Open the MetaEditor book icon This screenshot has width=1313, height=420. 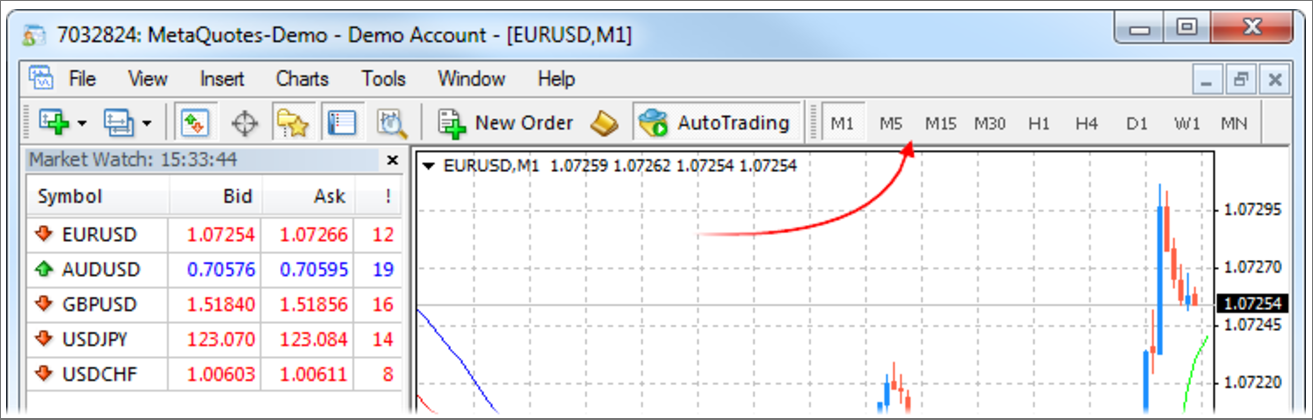pyautogui.click(x=604, y=123)
